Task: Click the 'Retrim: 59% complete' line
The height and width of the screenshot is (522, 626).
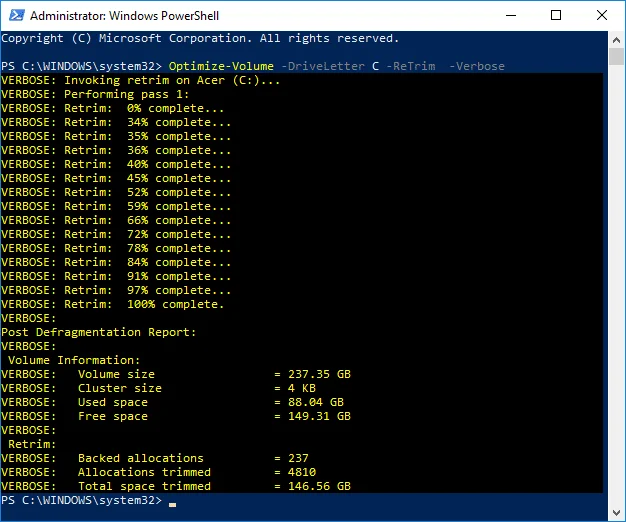Action: click(116, 206)
